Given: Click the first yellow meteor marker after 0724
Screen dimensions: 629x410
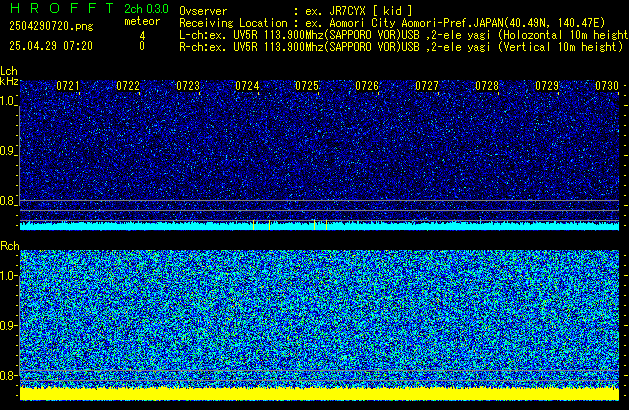Looking at the screenshot, I should (x=254, y=225).
